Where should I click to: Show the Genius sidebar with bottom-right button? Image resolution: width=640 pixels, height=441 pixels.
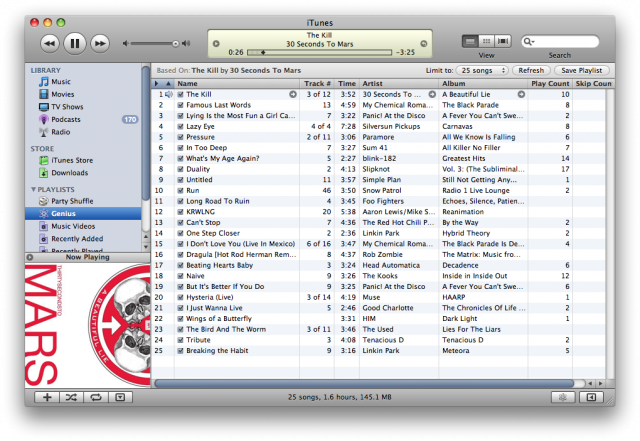[591, 397]
